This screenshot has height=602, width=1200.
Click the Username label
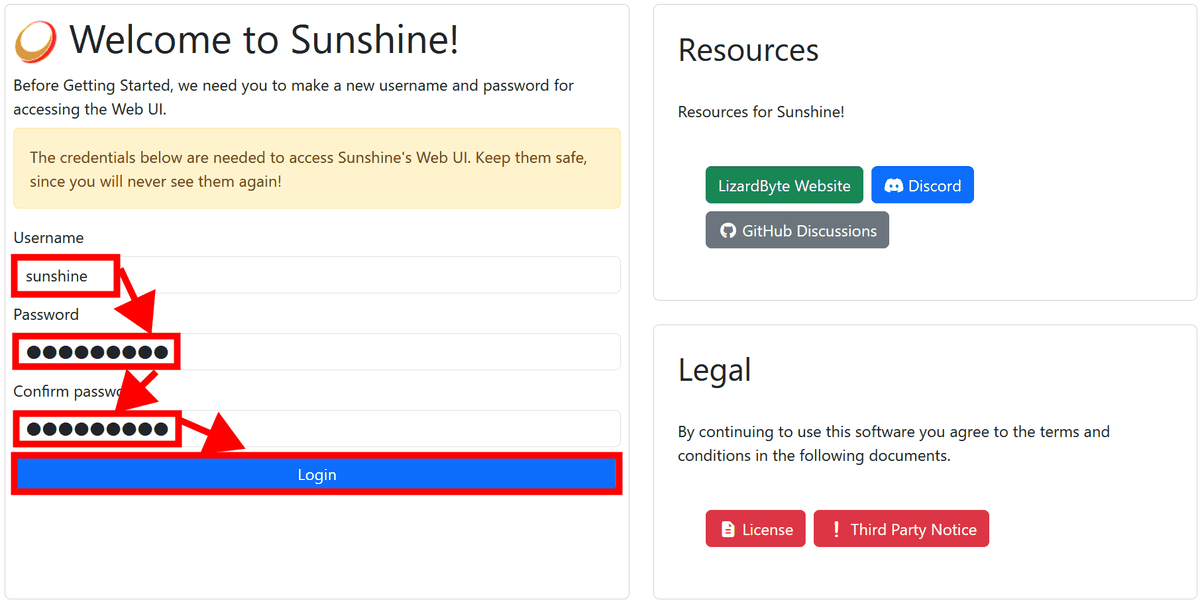[48, 238]
